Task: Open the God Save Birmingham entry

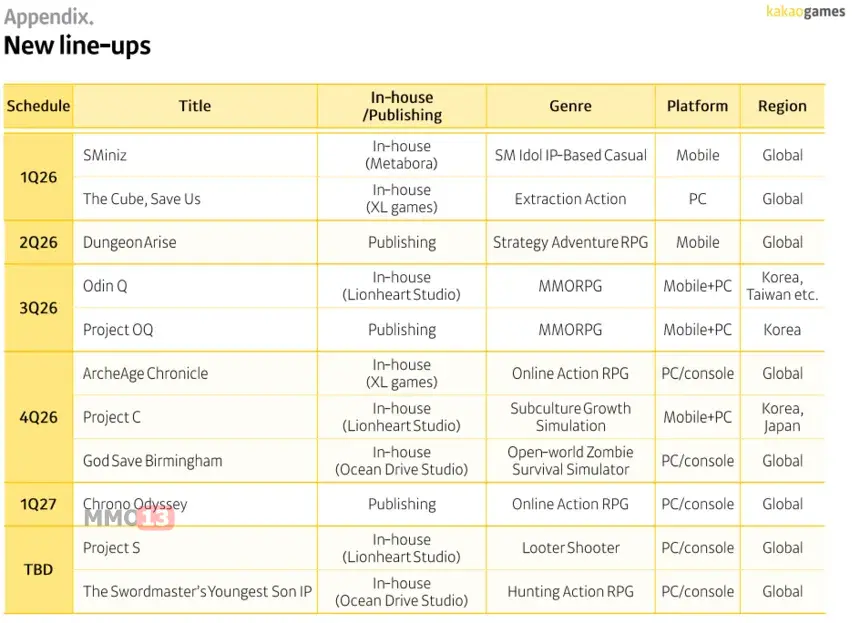Action: (x=153, y=461)
